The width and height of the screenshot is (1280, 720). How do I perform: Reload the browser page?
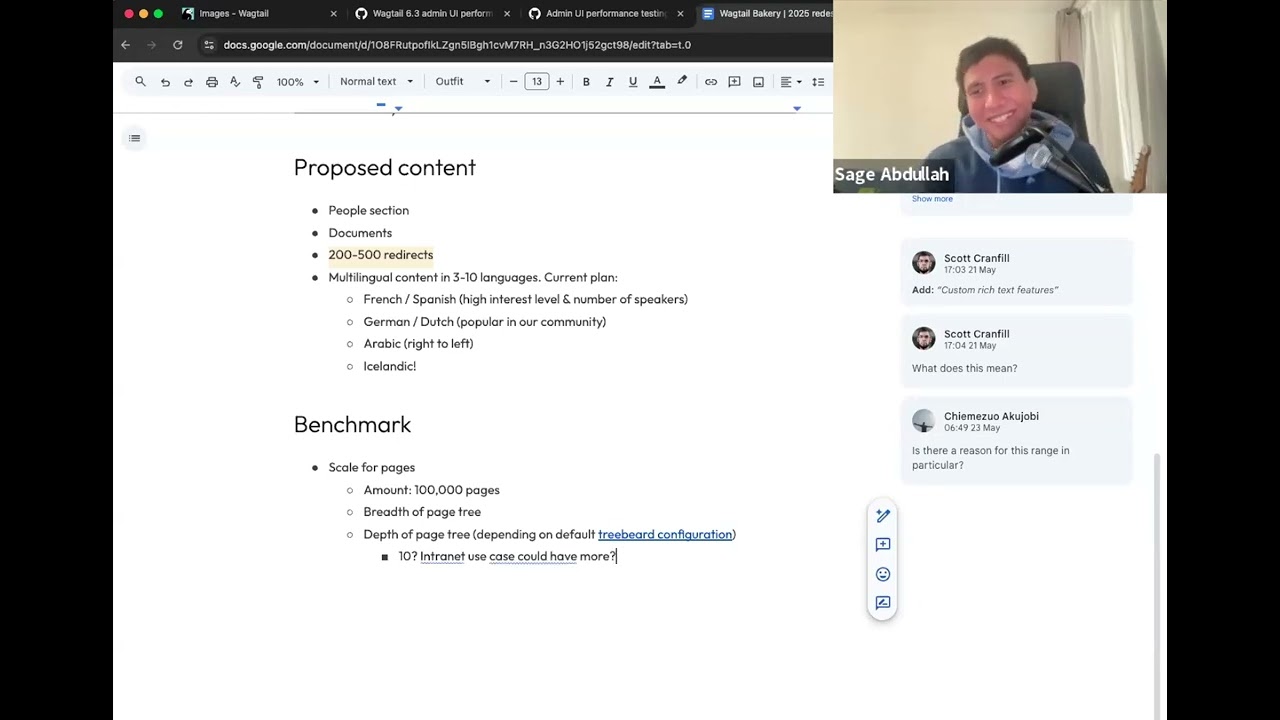coord(178,45)
